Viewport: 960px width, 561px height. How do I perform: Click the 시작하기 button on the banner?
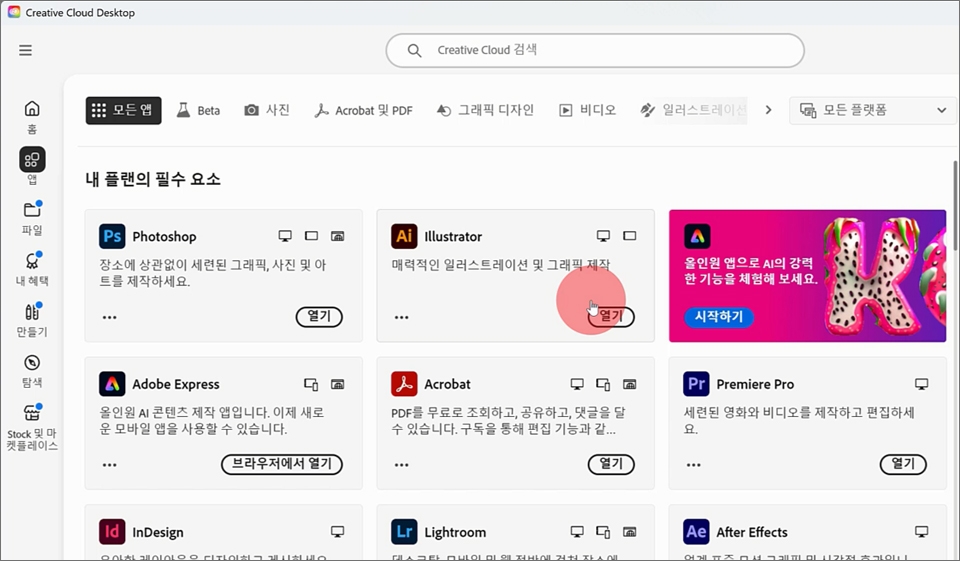coord(719,317)
